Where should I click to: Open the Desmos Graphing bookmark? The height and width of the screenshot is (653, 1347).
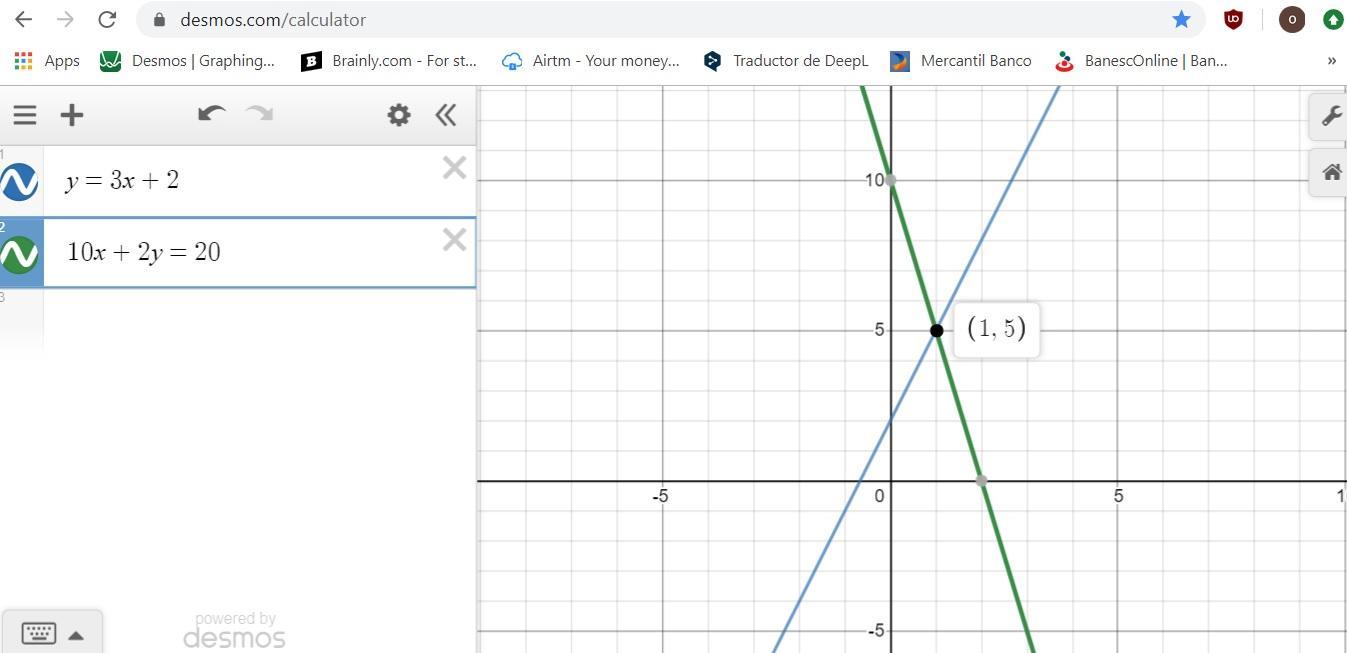tap(187, 61)
